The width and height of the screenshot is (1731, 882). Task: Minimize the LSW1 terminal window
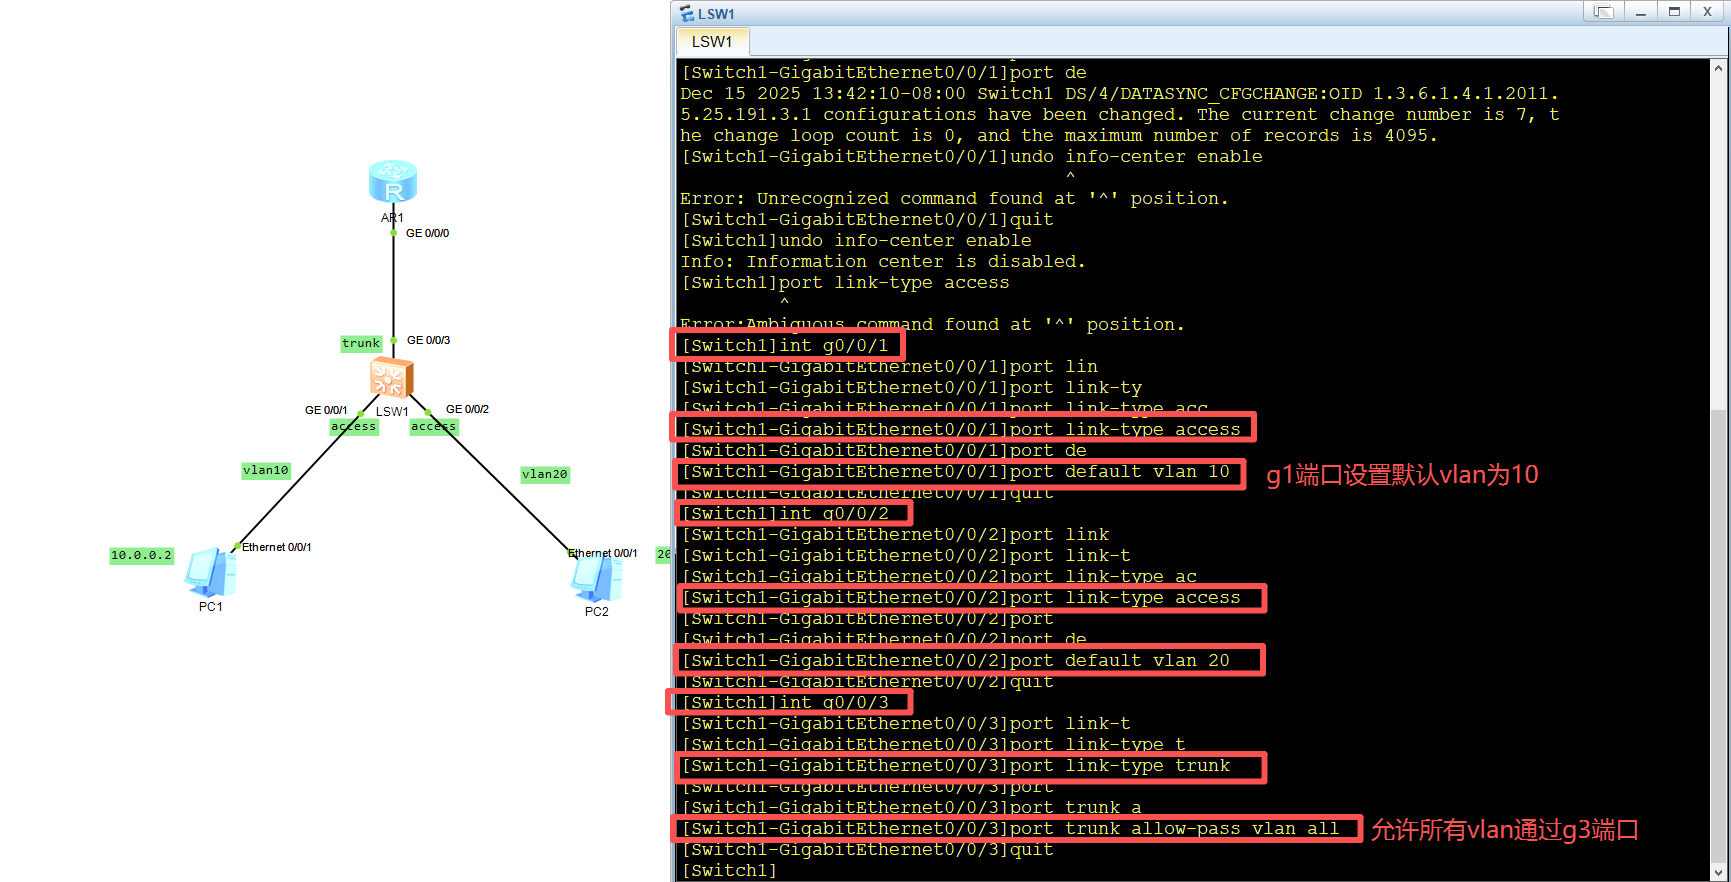[x=1640, y=12]
